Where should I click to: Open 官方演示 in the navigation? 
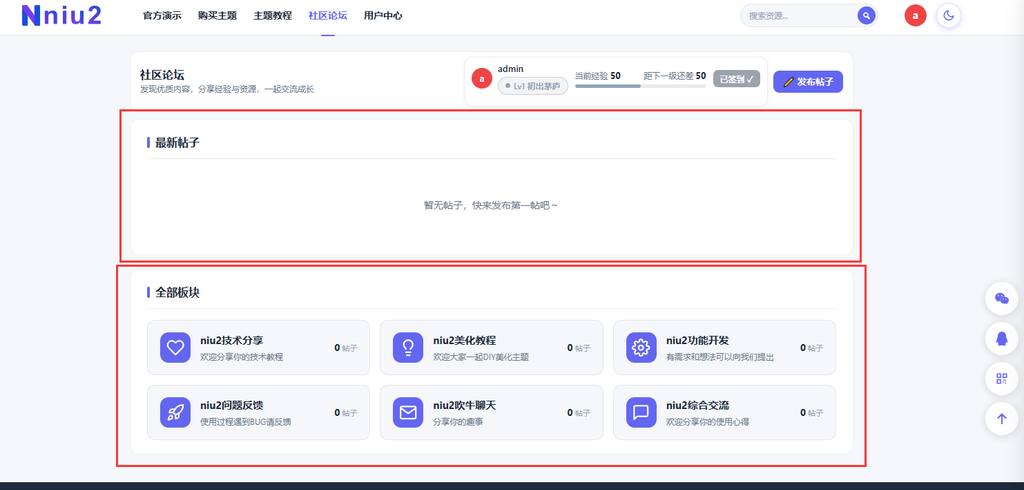162,16
